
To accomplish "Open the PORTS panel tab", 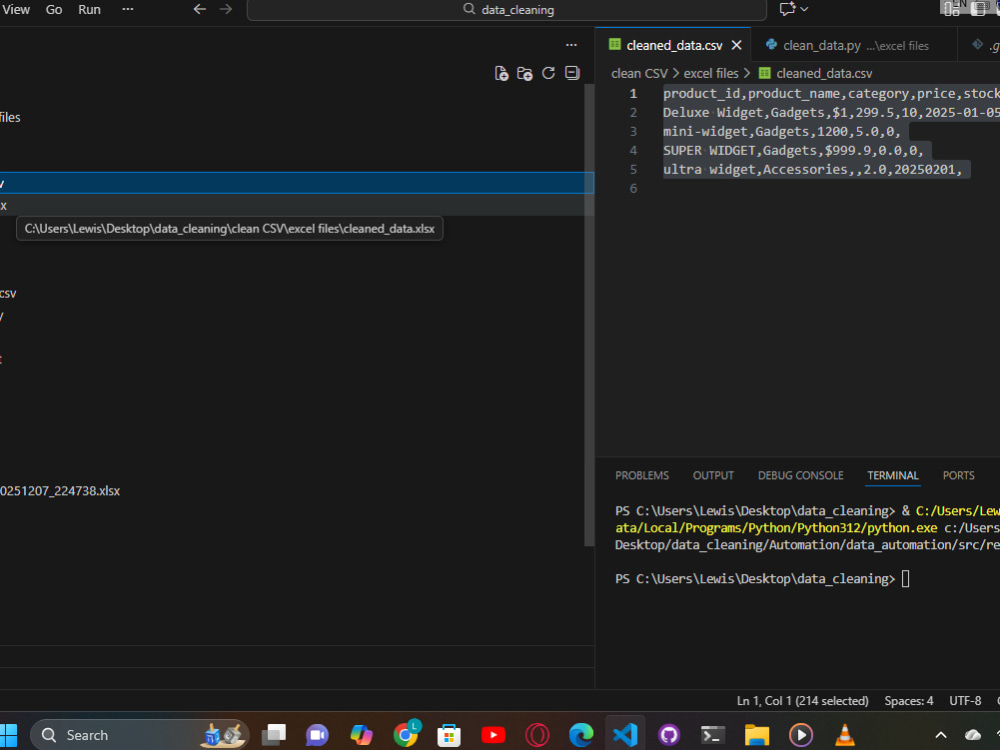I will (x=959, y=475).
